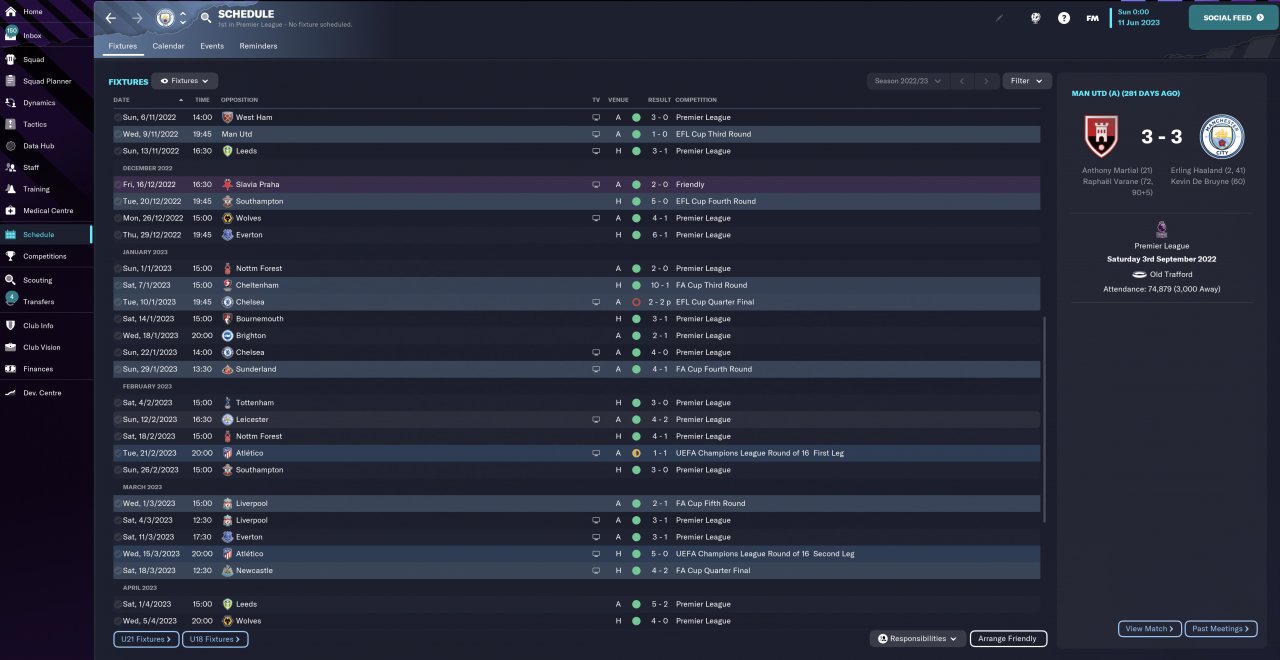The height and width of the screenshot is (660, 1280).
Task: Click the View Match button
Action: coord(1150,629)
